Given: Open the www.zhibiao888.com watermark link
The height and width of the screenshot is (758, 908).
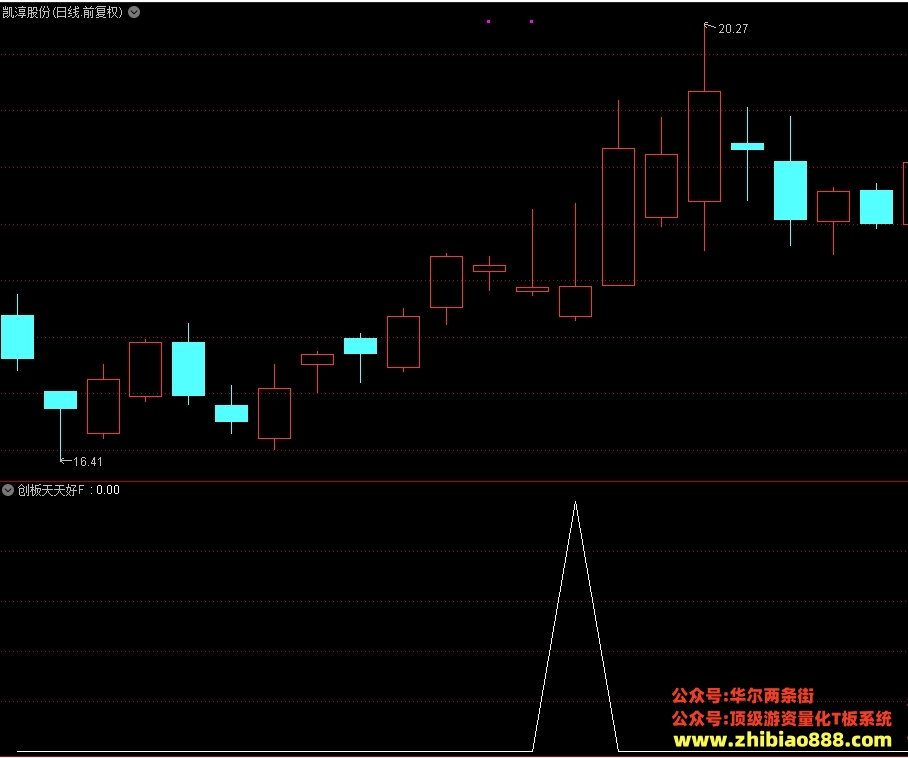Looking at the screenshot, I should 782,740.
